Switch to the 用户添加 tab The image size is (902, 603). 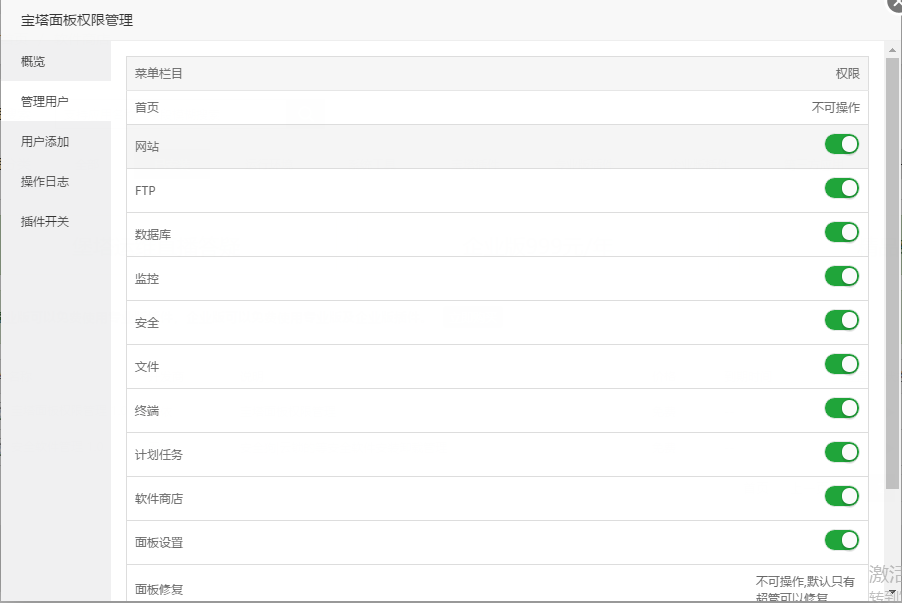(x=55, y=142)
